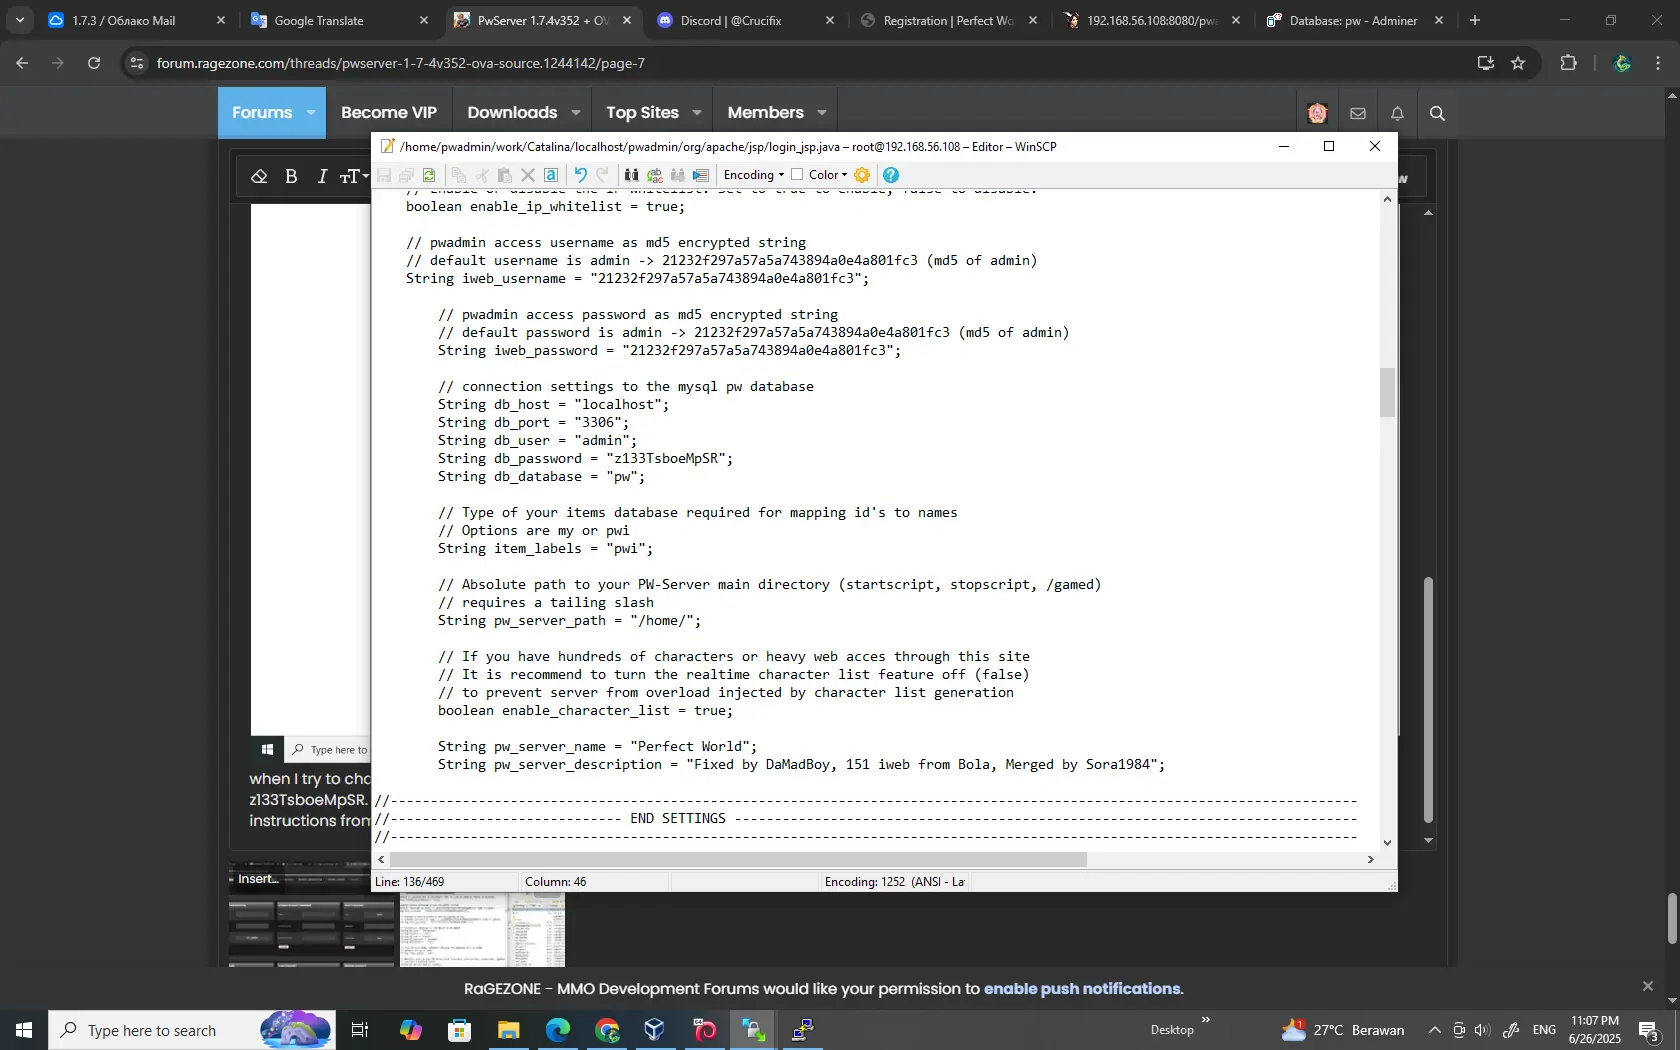Open forum inbox envelope icon
This screenshot has width=1680, height=1050.
coord(1358,113)
